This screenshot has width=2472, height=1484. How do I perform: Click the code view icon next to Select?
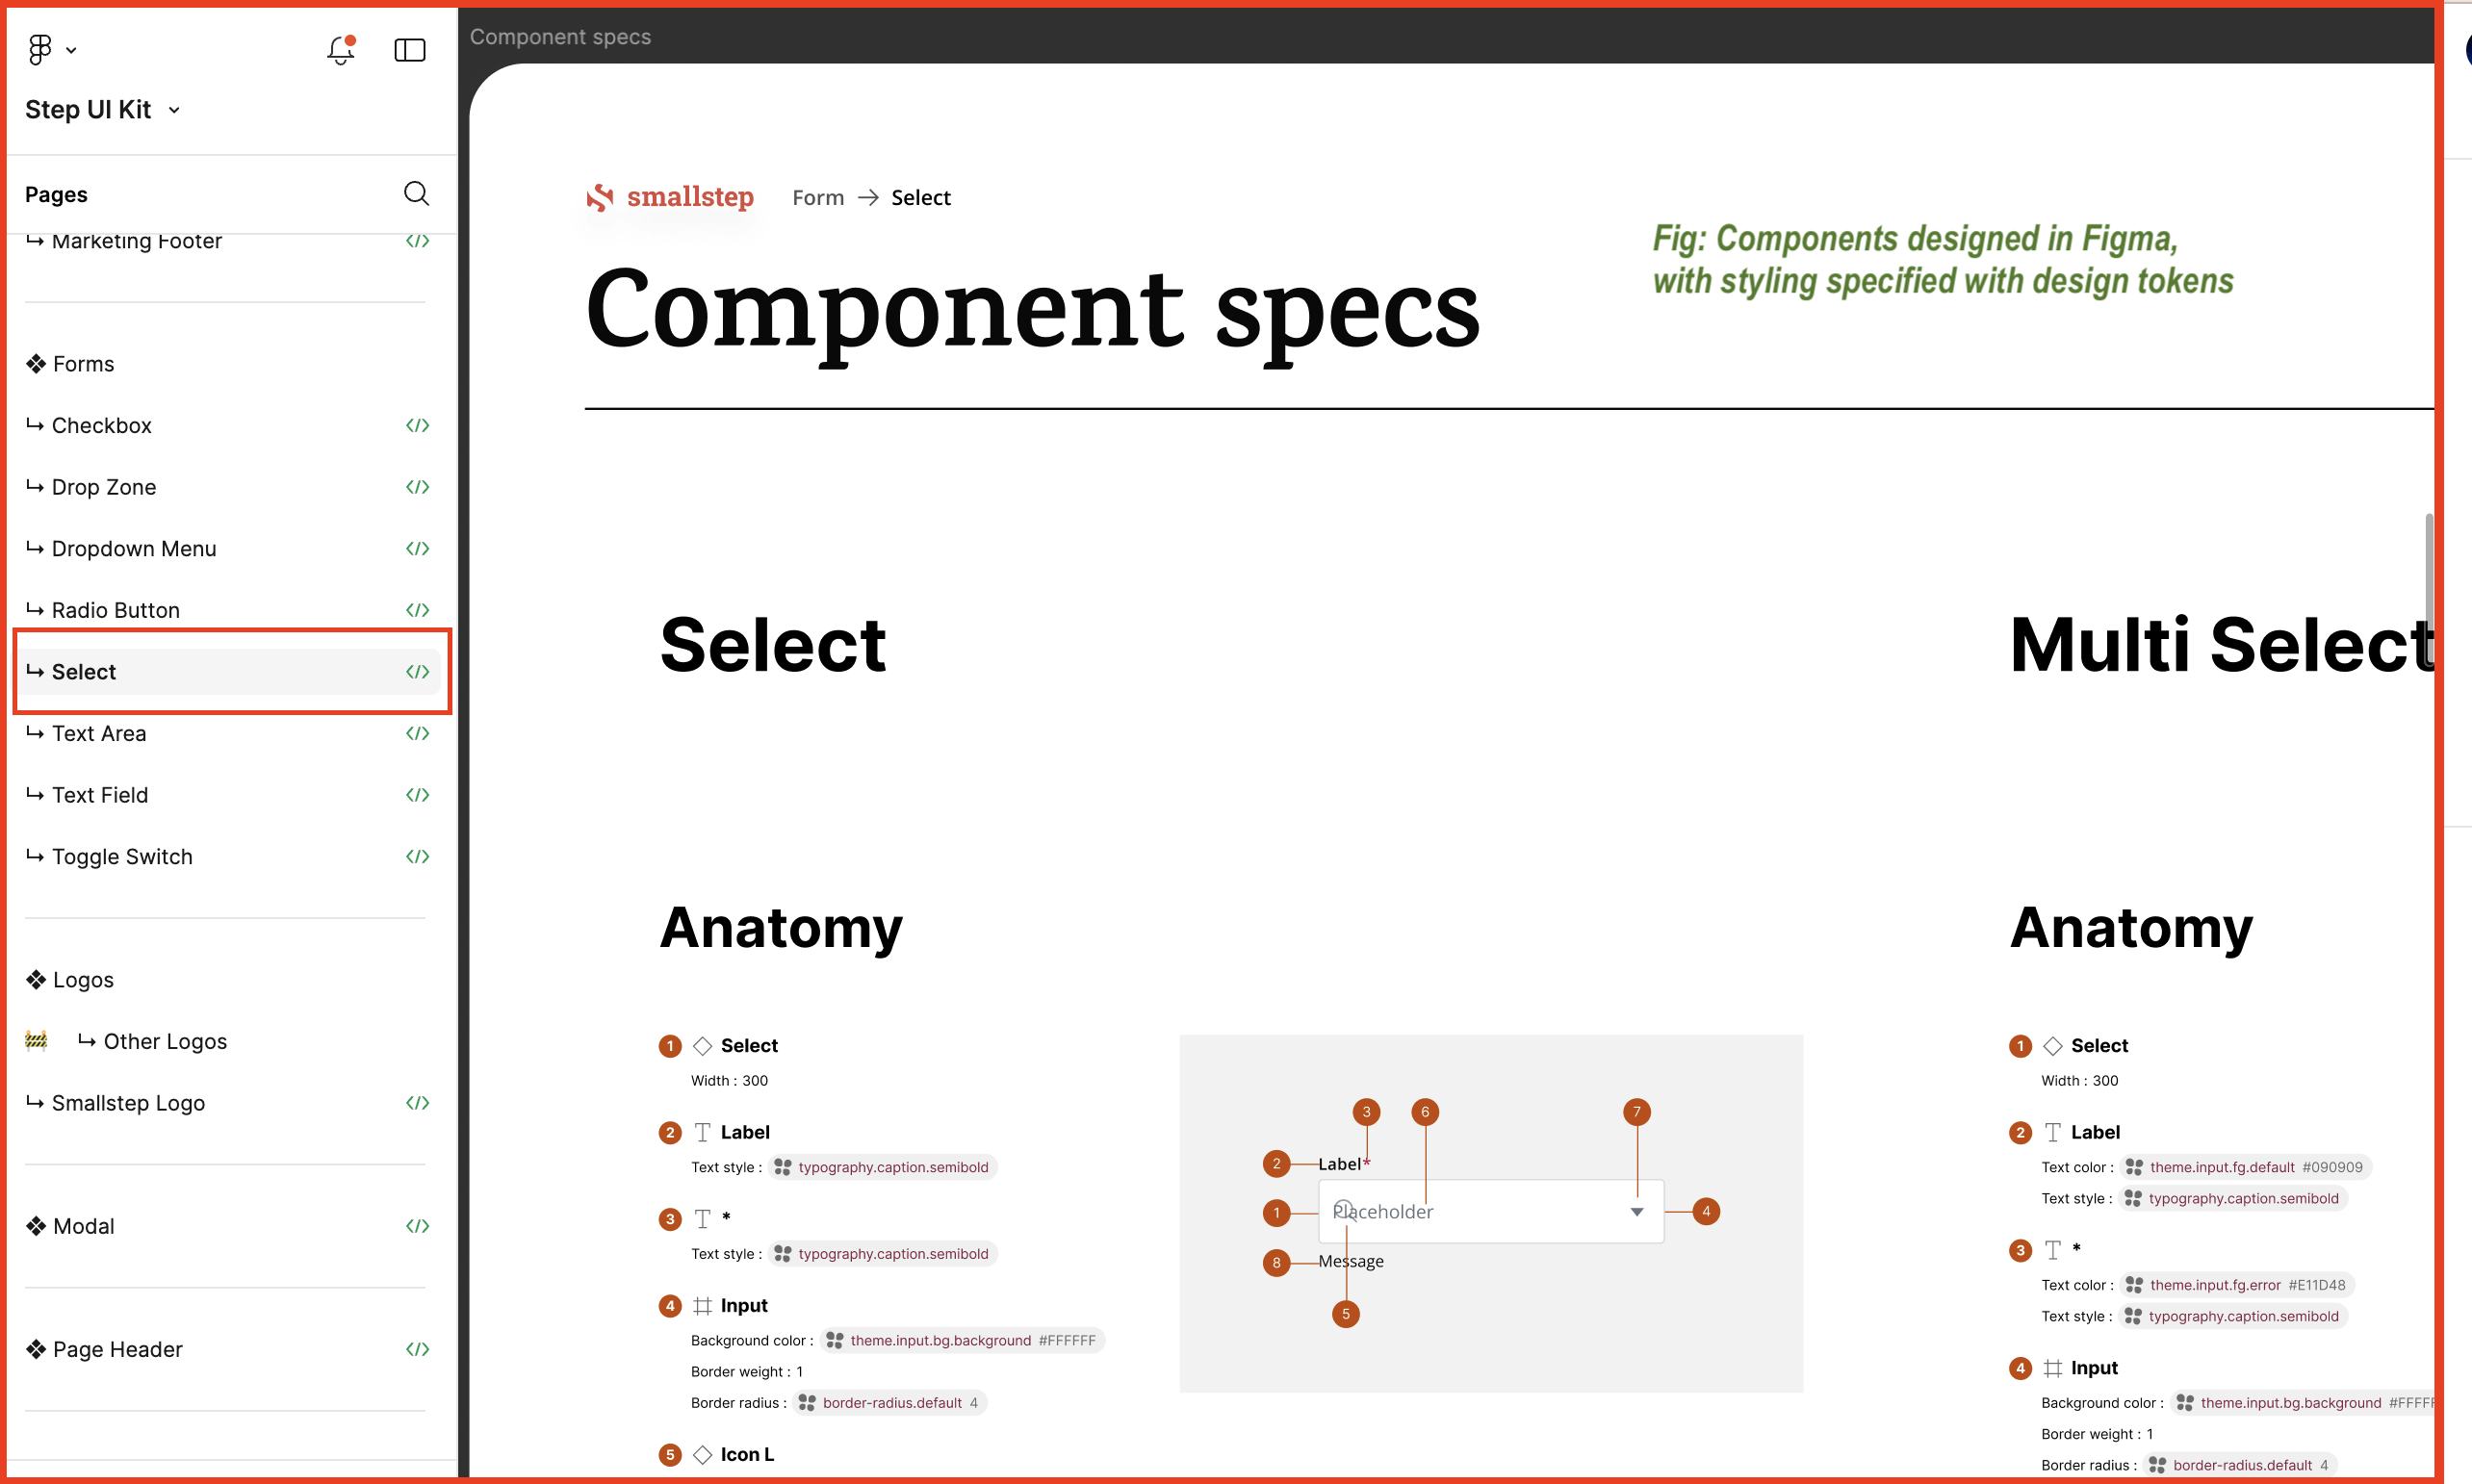[x=419, y=671]
